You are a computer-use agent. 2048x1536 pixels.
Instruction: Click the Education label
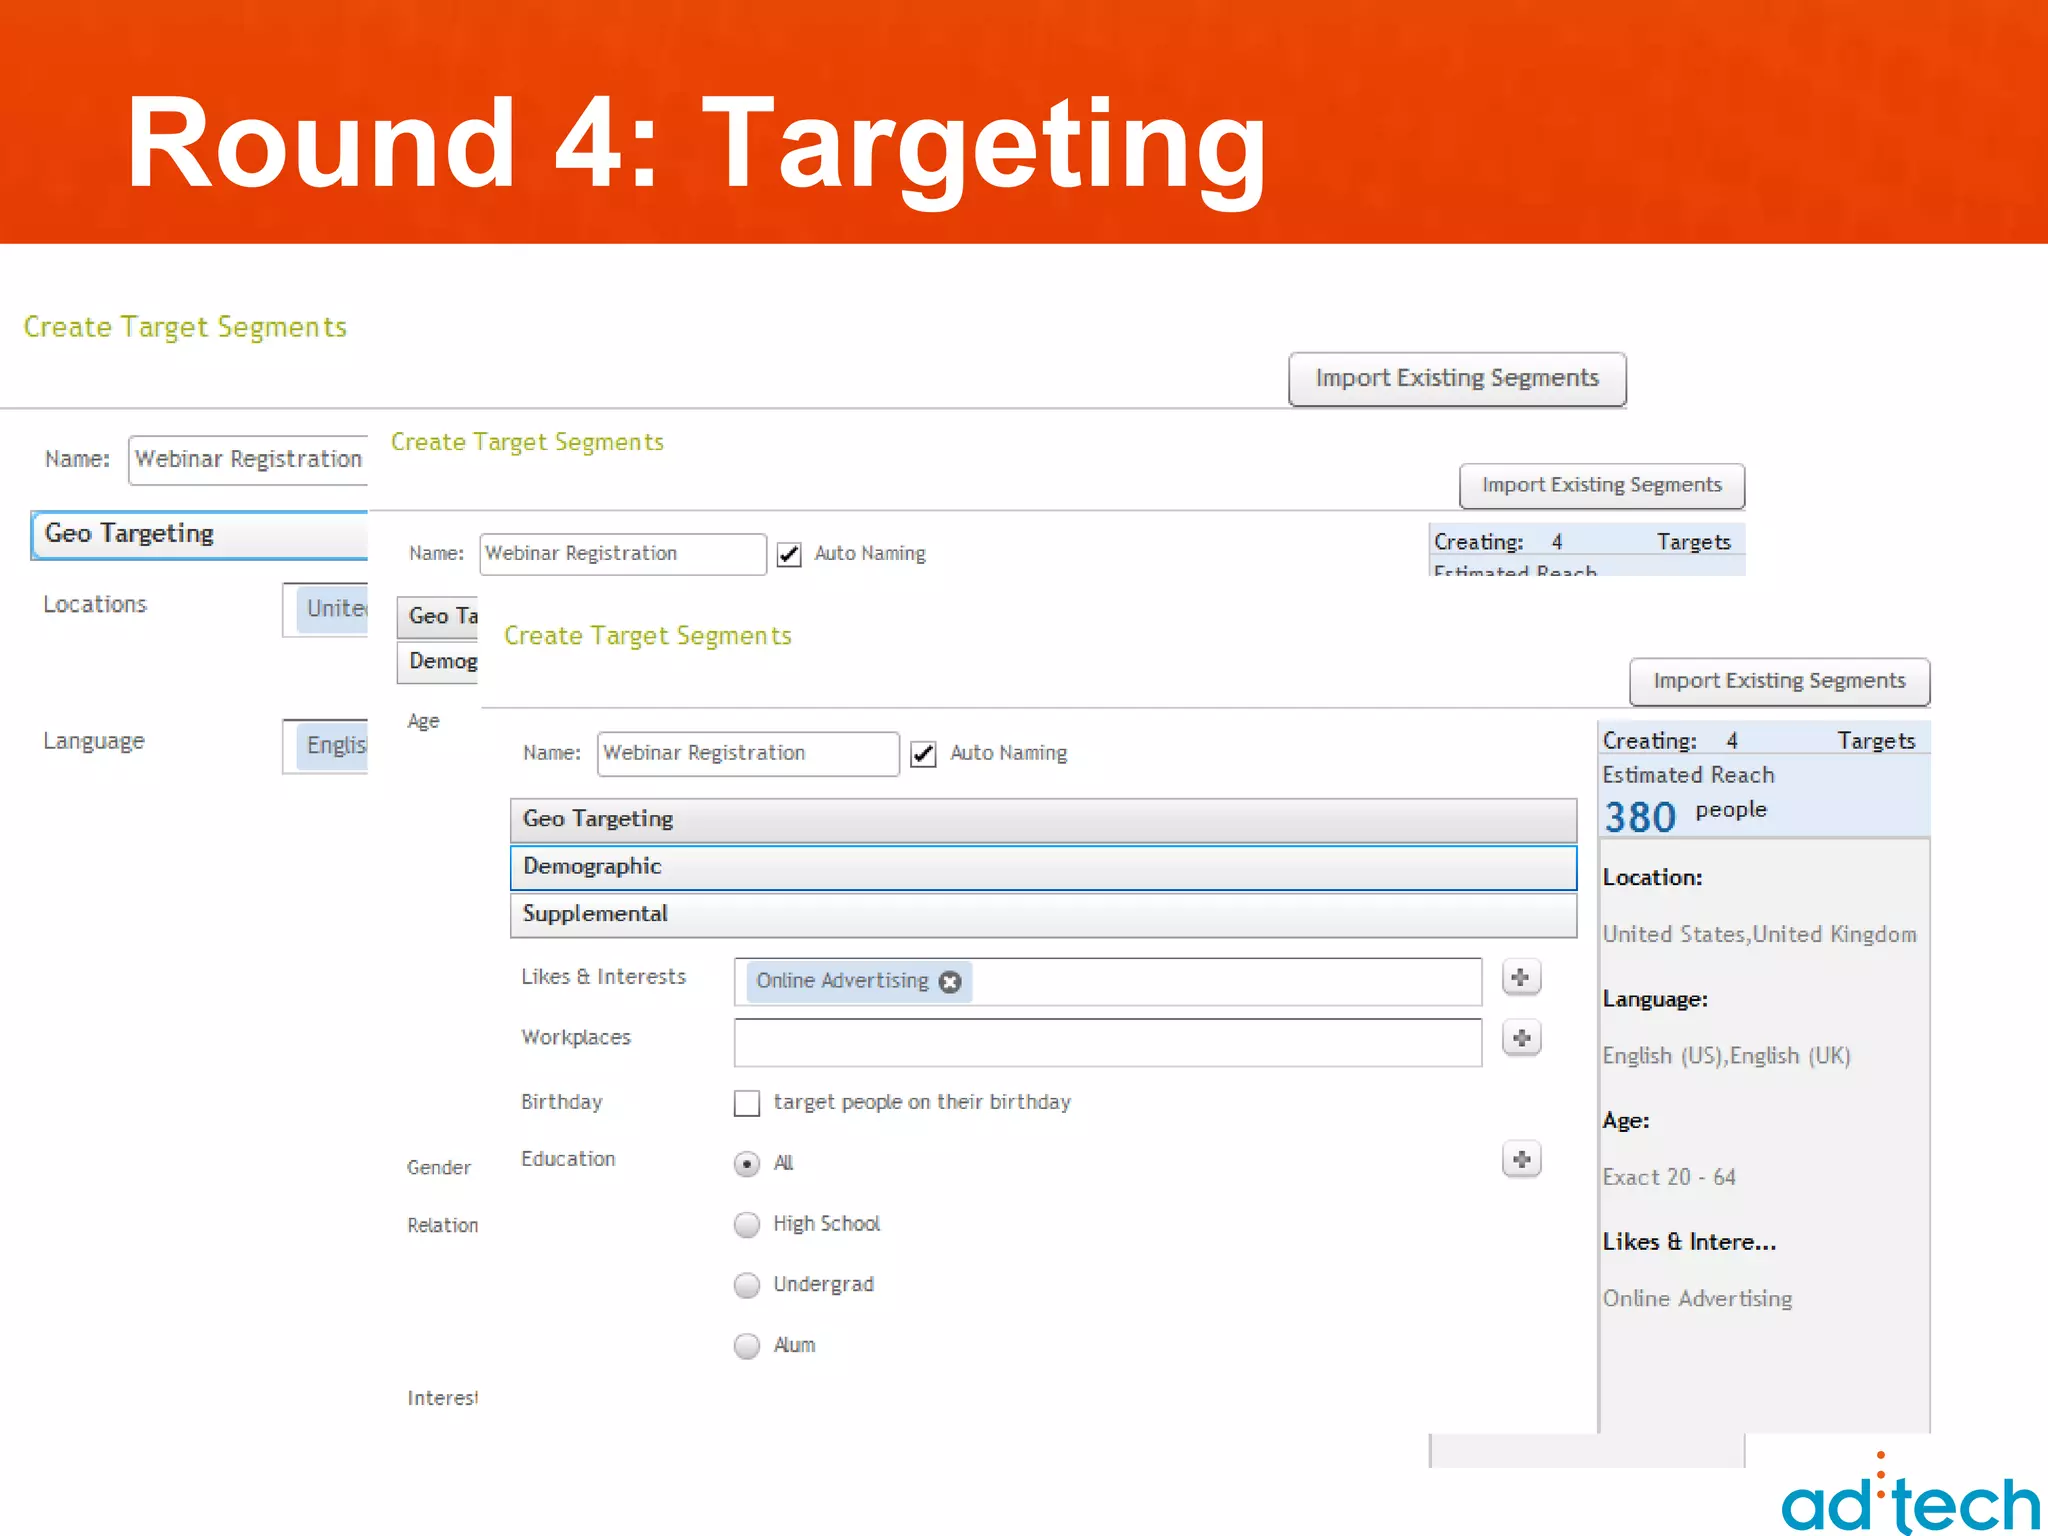(568, 1159)
